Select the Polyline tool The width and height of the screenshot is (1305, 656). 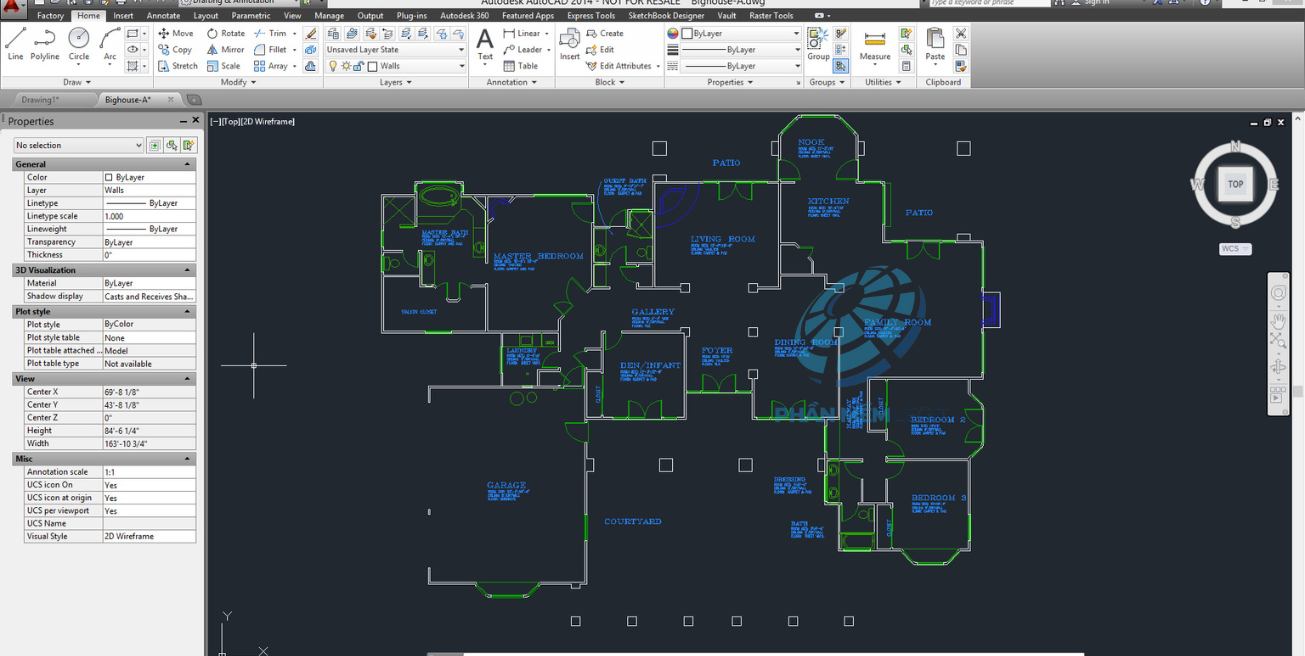pyautogui.click(x=45, y=44)
